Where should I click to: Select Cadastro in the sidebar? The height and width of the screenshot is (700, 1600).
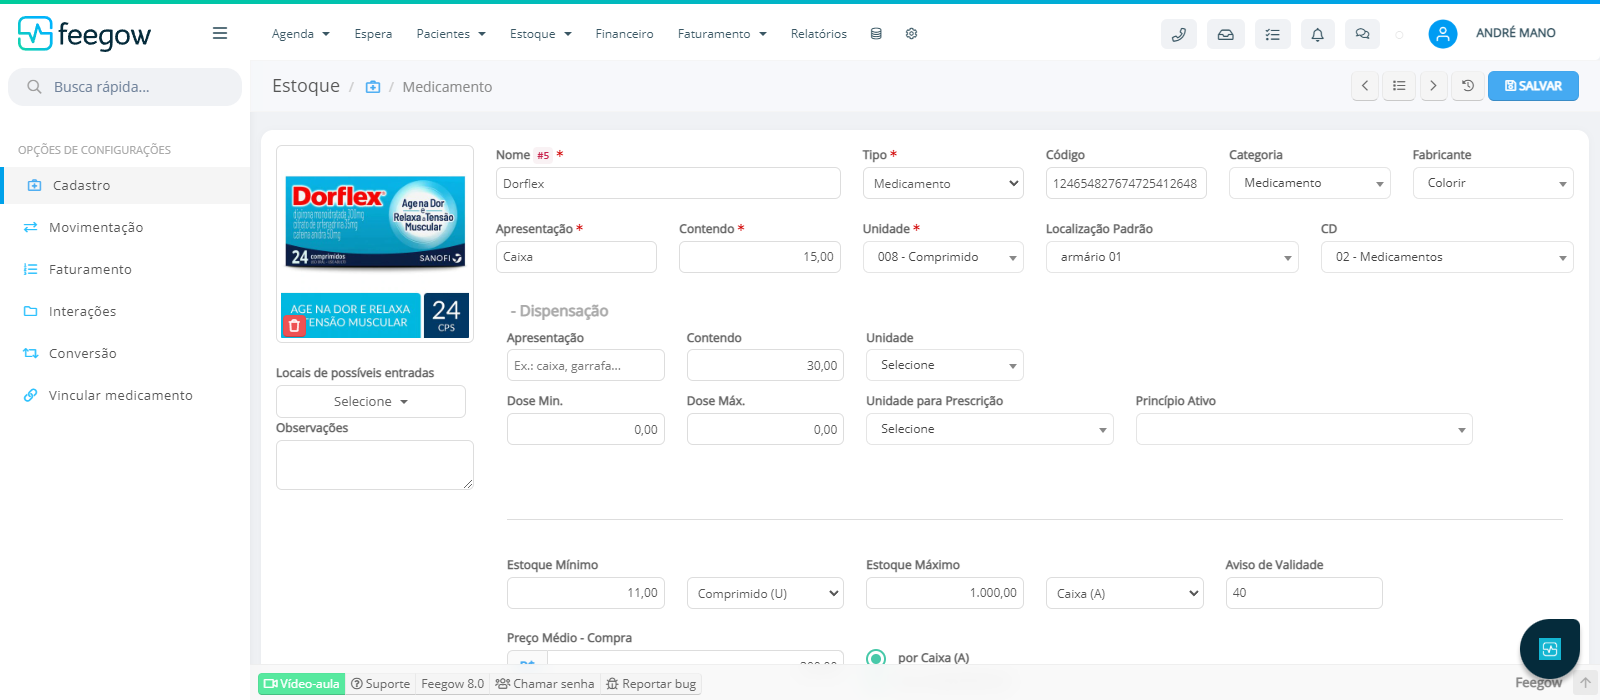[125, 185]
